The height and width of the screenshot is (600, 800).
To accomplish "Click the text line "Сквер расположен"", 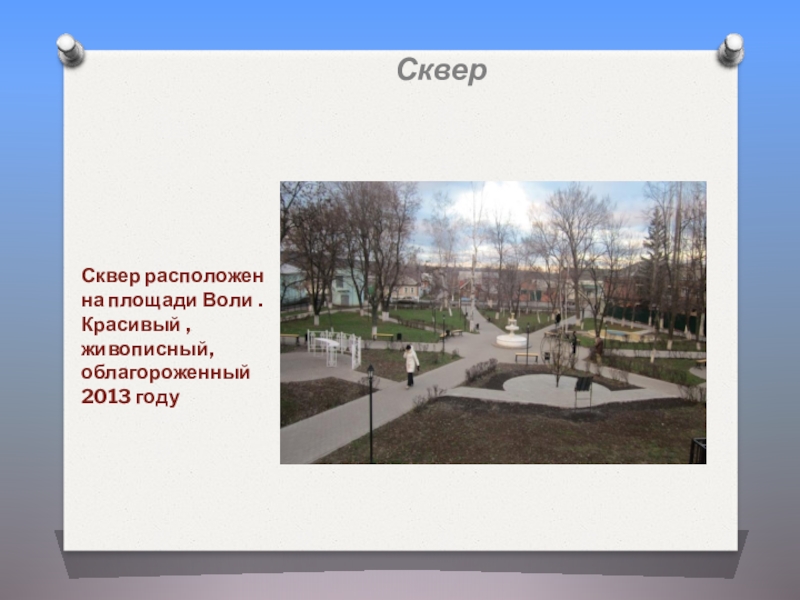I will coord(172,276).
